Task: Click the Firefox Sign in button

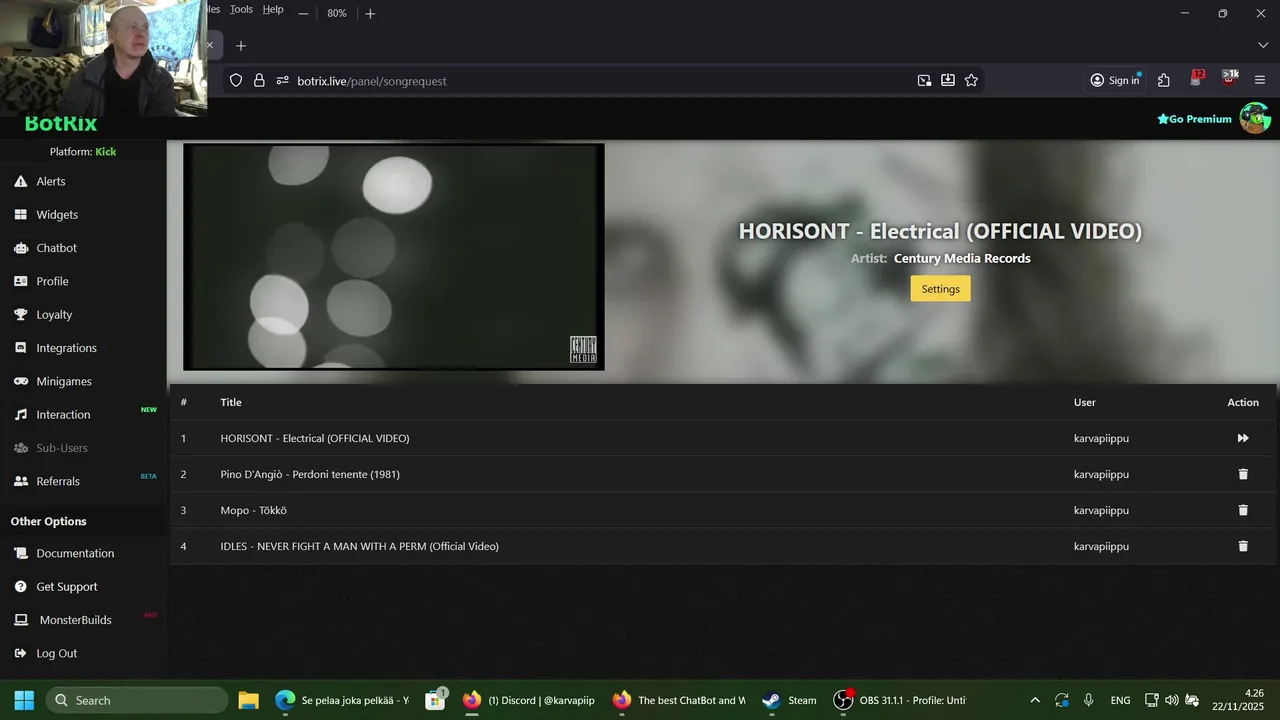Action: click(x=1115, y=80)
